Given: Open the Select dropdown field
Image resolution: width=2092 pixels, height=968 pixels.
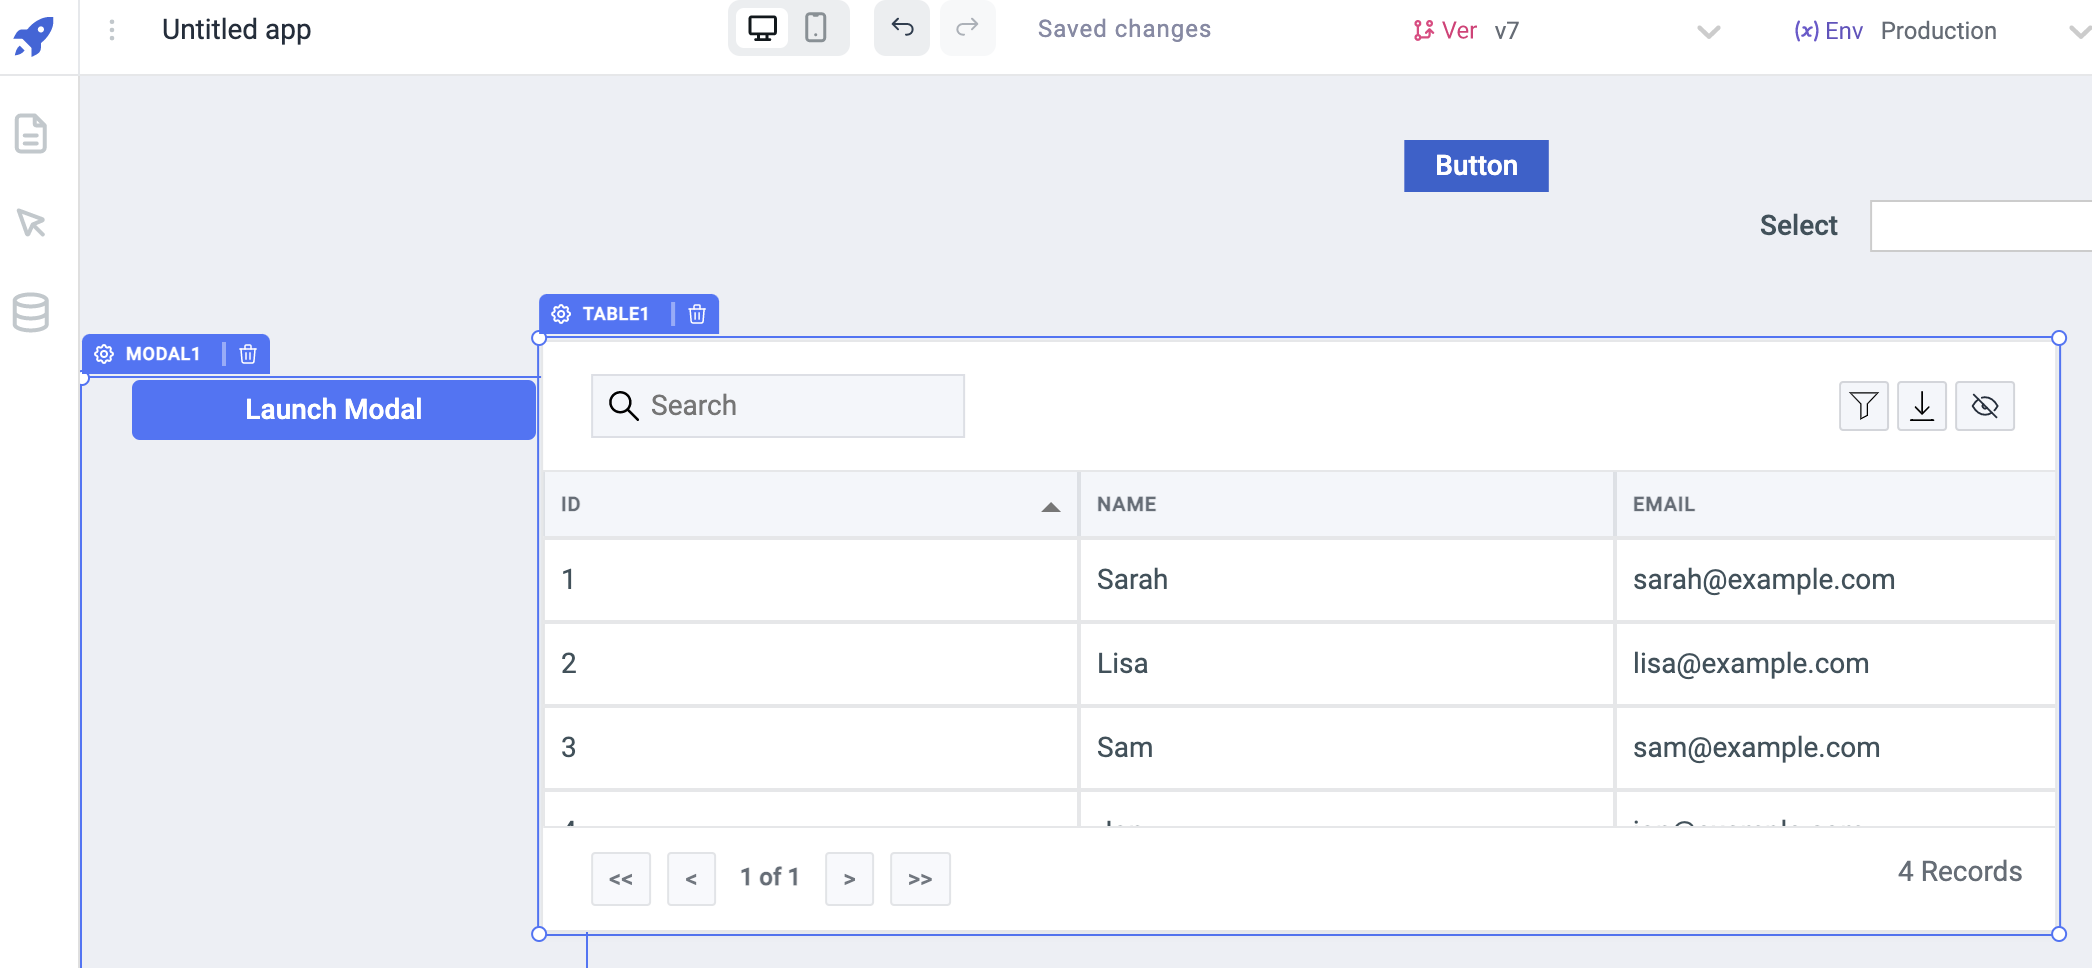Looking at the screenshot, I should tap(1981, 226).
